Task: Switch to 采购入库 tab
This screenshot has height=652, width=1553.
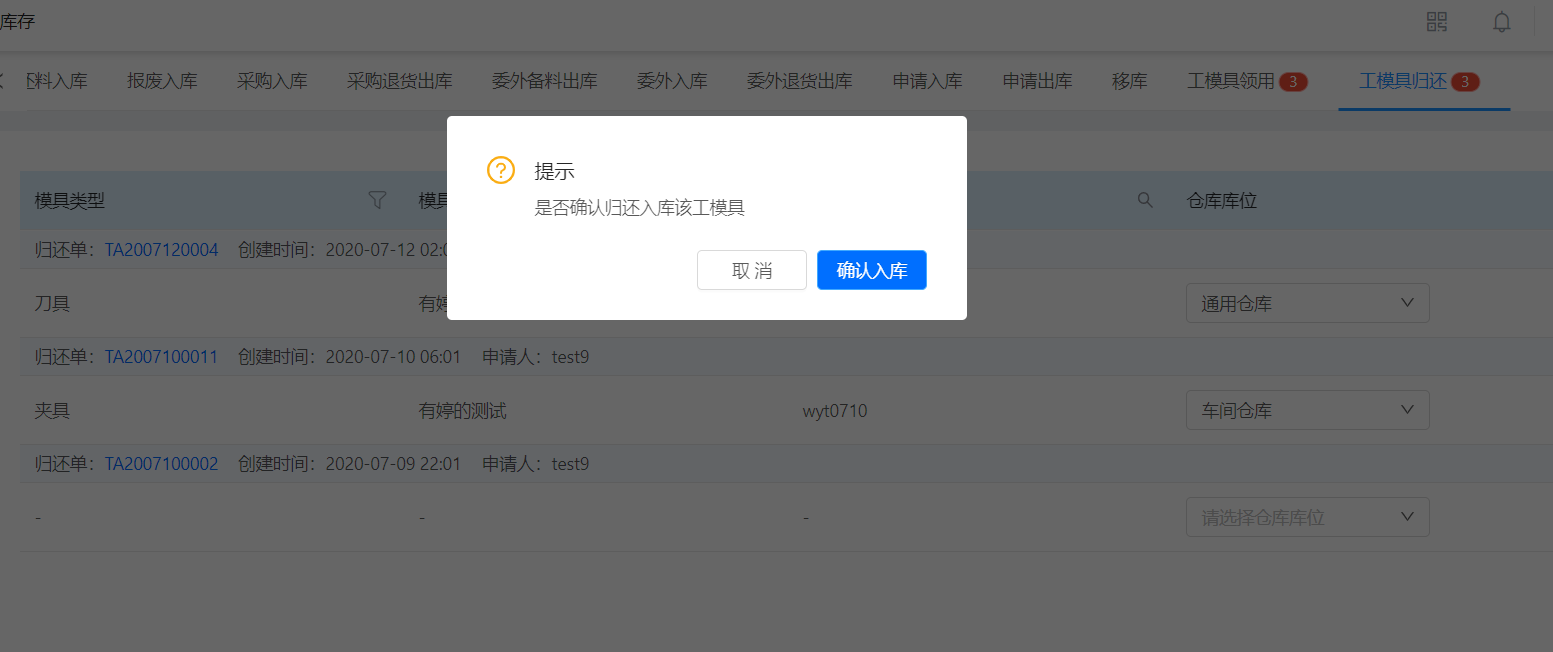Action: pyautogui.click(x=272, y=82)
